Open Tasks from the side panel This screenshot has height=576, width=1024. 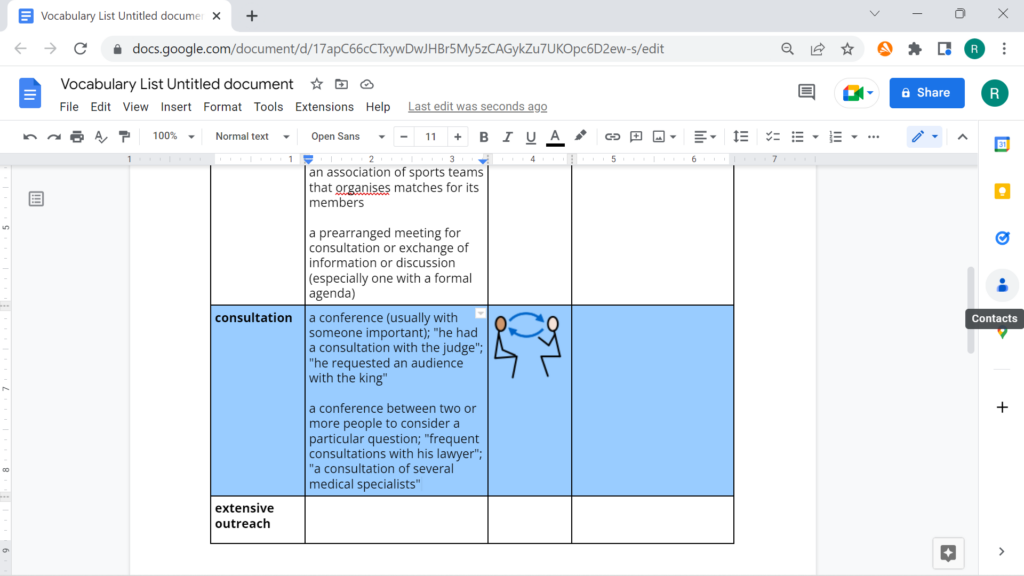pos(1001,238)
